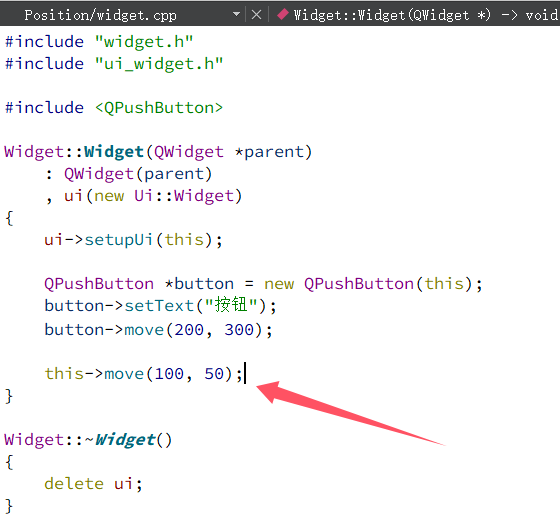Click the 50 argument in this->move

pyautogui.click(x=214, y=374)
